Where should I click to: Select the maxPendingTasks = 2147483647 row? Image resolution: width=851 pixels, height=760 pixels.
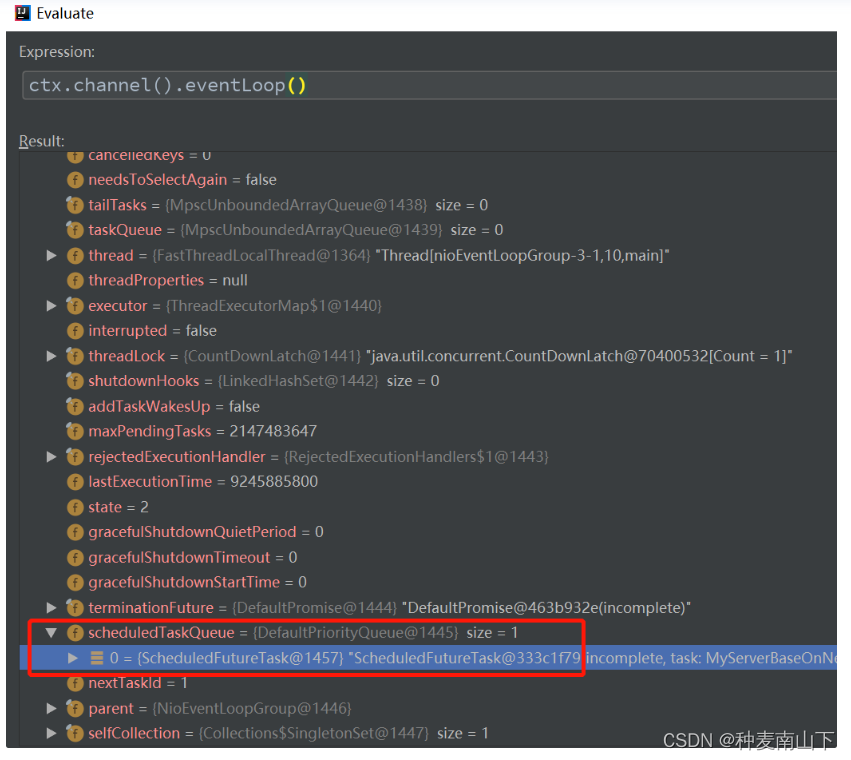coord(428,432)
